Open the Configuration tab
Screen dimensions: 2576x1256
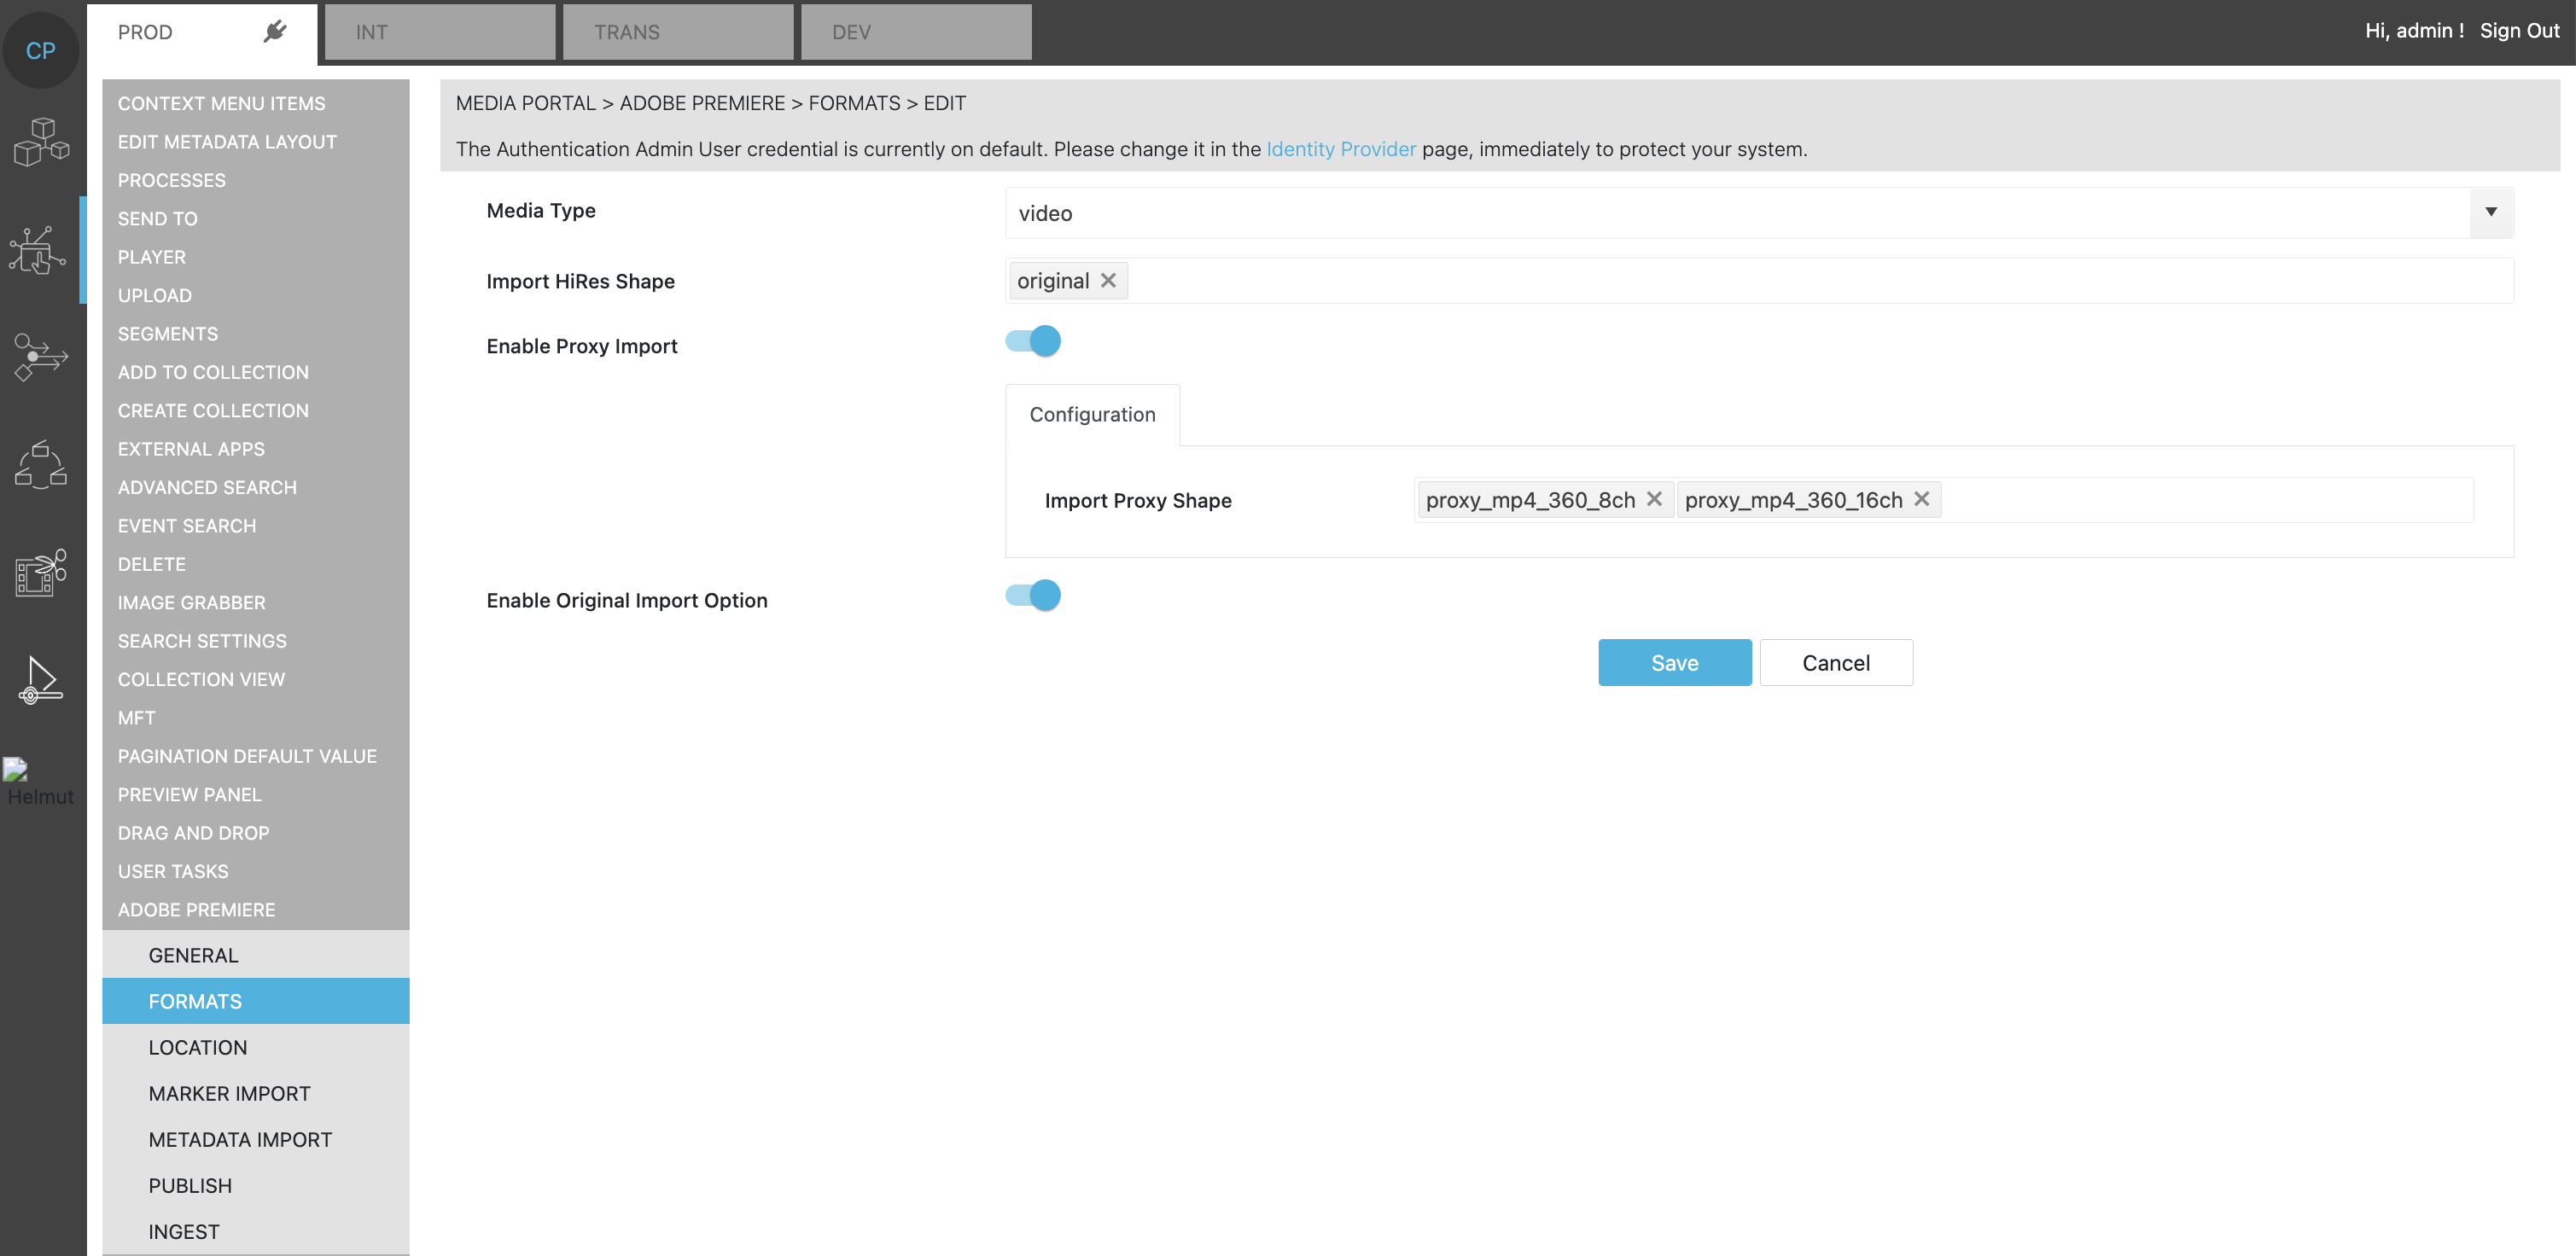tap(1091, 414)
